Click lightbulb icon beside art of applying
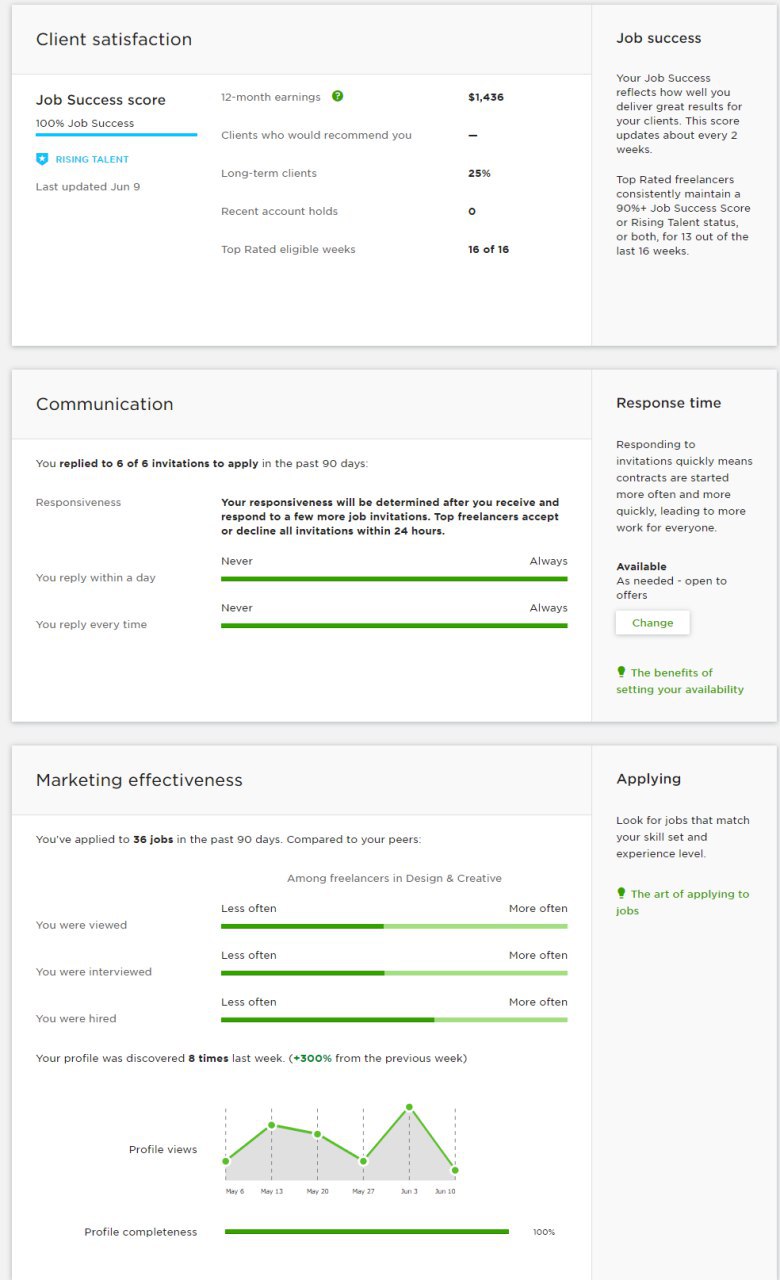Screen dimensions: 780x1280 (x=621, y=893)
